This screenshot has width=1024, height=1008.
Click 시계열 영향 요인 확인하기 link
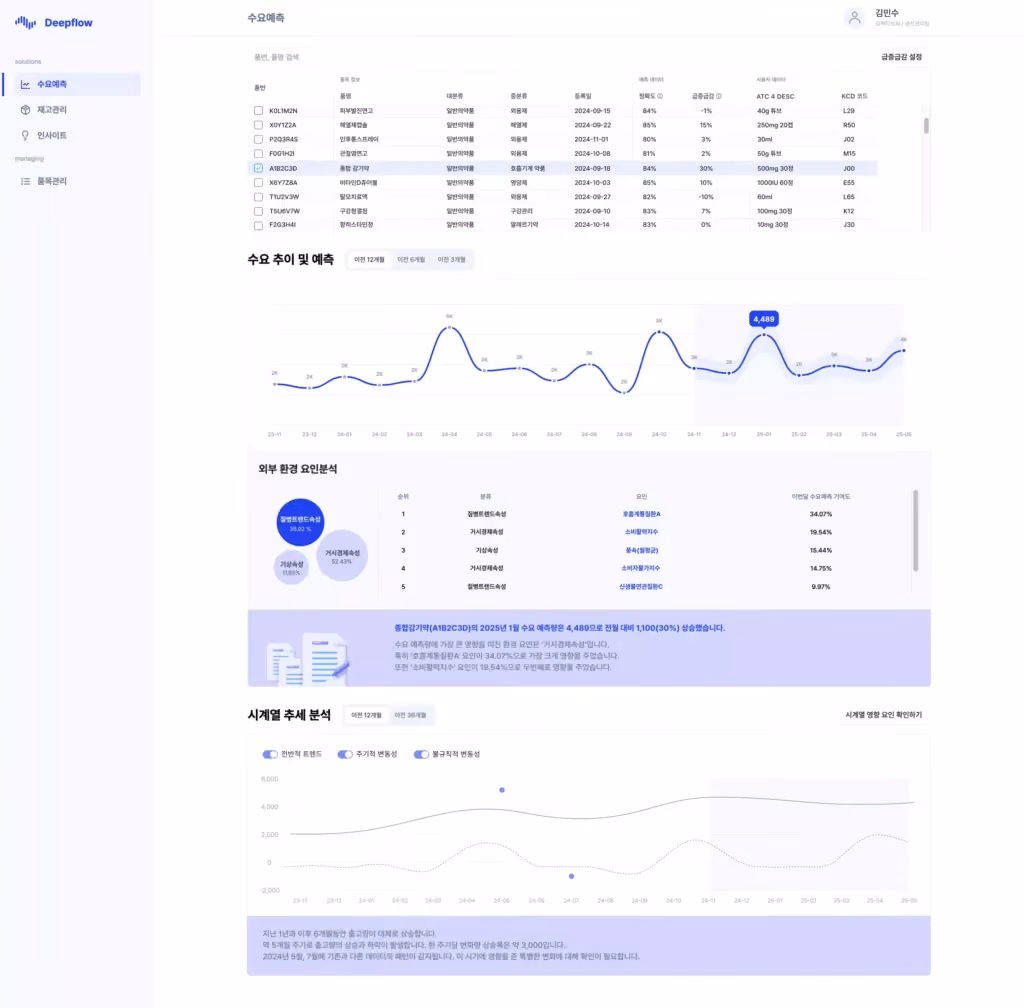884,715
